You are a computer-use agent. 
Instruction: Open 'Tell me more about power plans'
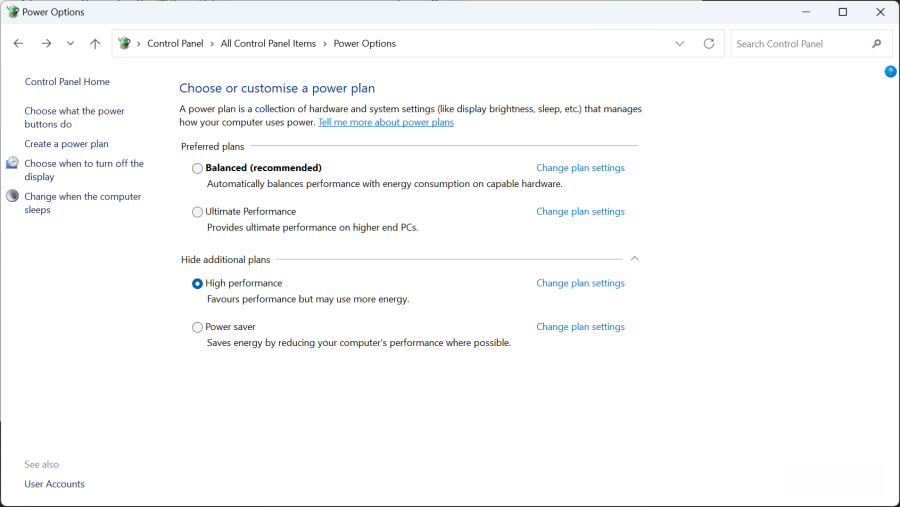click(x=386, y=122)
